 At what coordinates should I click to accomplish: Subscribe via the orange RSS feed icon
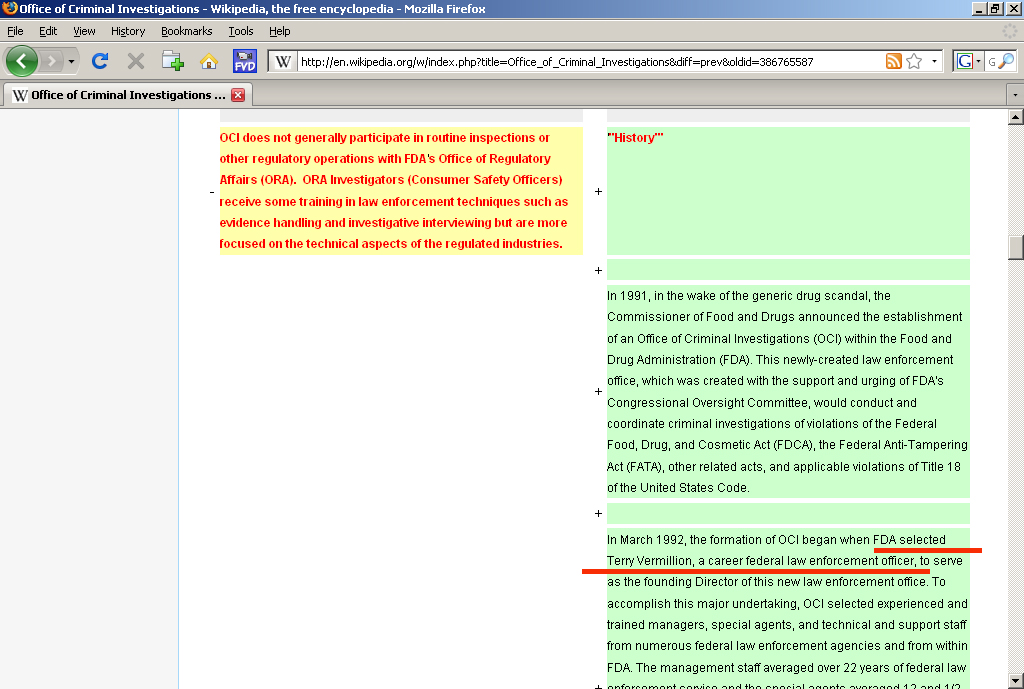[x=893, y=61]
